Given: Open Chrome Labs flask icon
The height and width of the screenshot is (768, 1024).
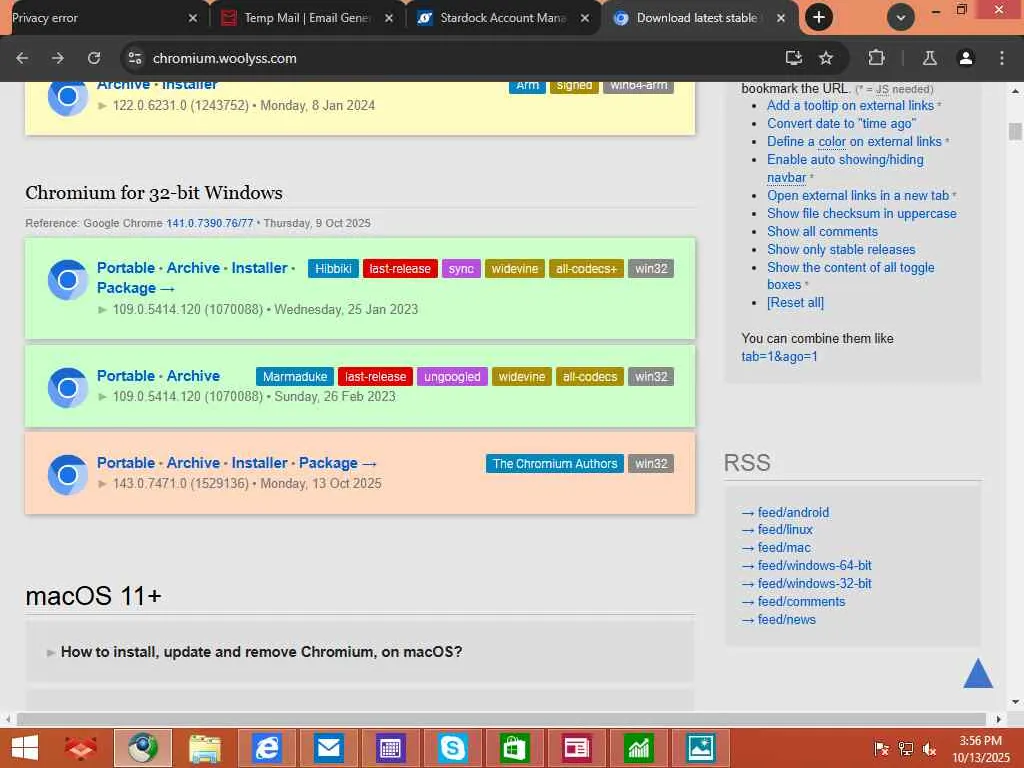Looking at the screenshot, I should [929, 58].
